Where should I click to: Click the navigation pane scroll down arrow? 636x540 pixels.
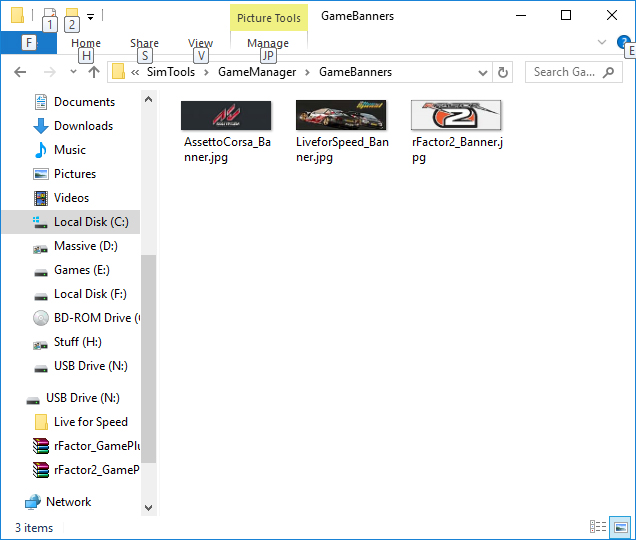click(148, 508)
